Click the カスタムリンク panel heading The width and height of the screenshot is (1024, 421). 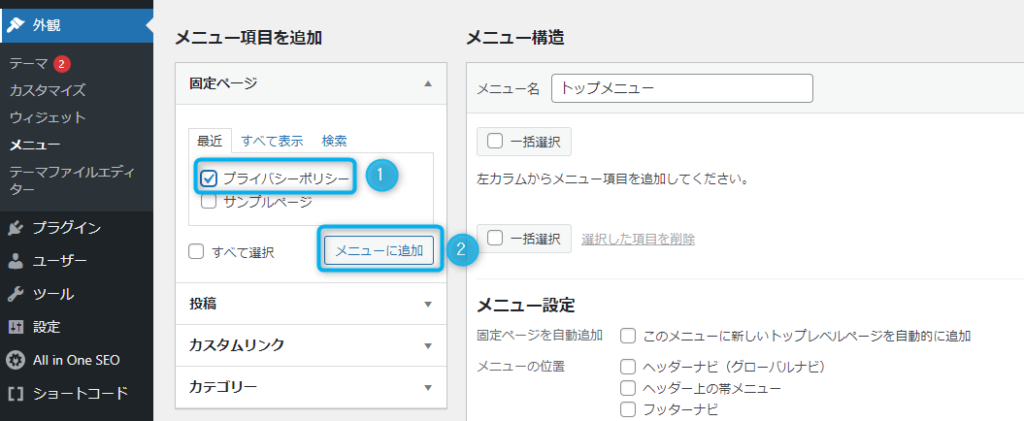click(x=311, y=346)
